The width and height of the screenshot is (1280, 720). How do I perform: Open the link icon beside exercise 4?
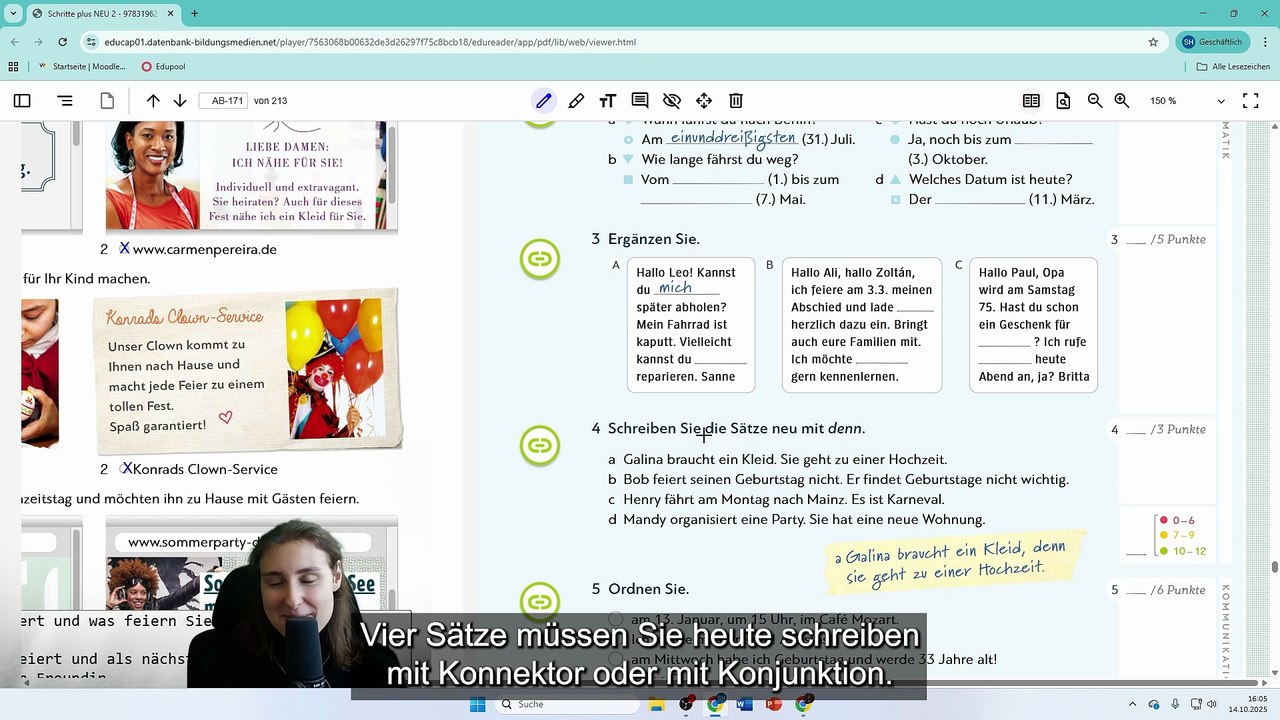pos(540,445)
